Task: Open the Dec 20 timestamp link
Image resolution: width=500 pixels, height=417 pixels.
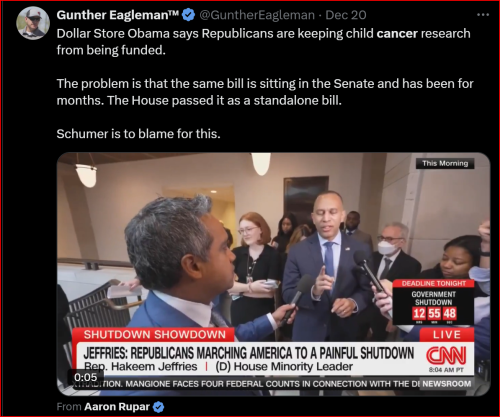Action: tap(346, 15)
